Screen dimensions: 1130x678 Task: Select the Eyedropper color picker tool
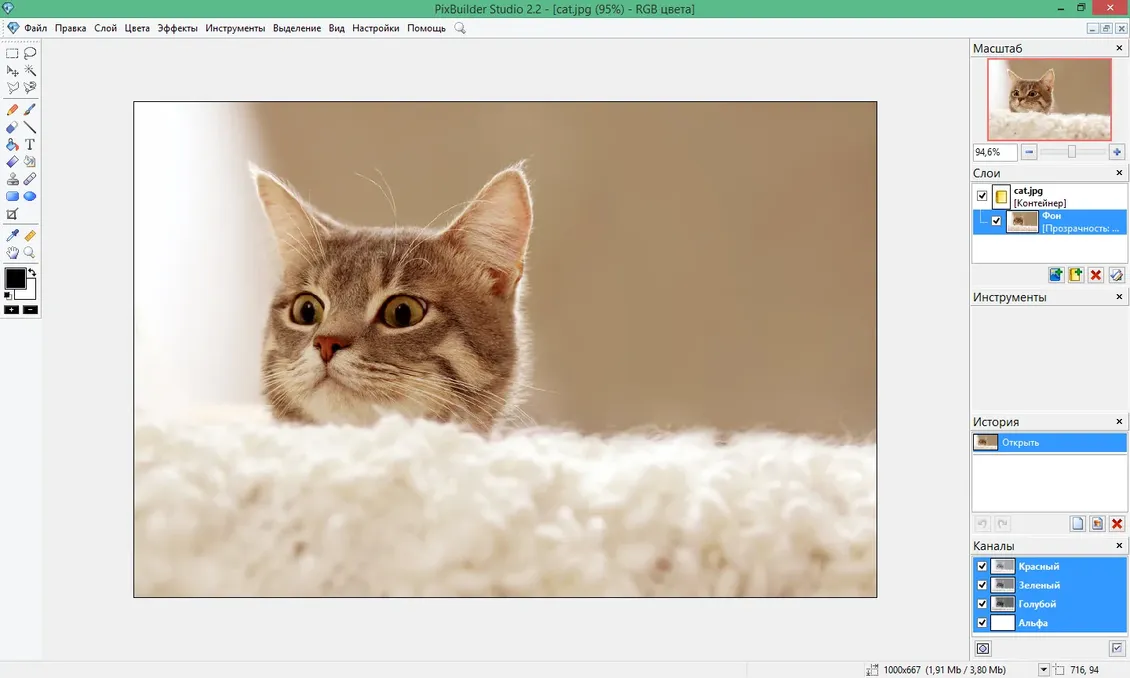click(x=12, y=236)
